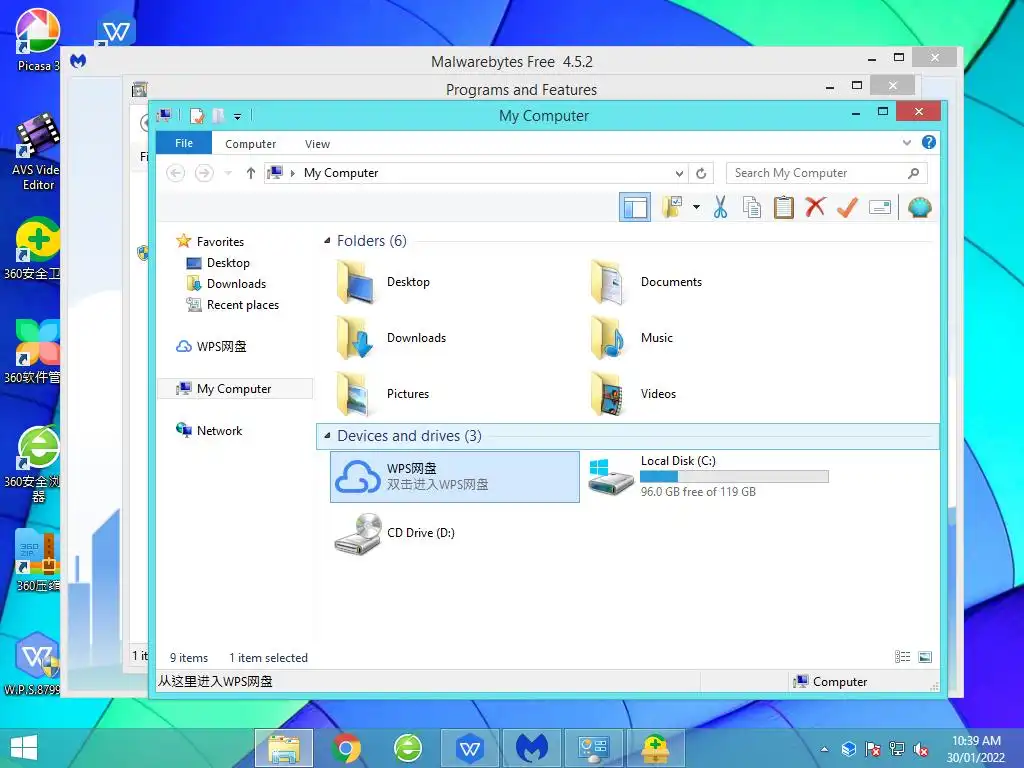Click the New Folder quick access icon
Image resolution: width=1024 pixels, height=768 pixels.
click(x=218, y=116)
